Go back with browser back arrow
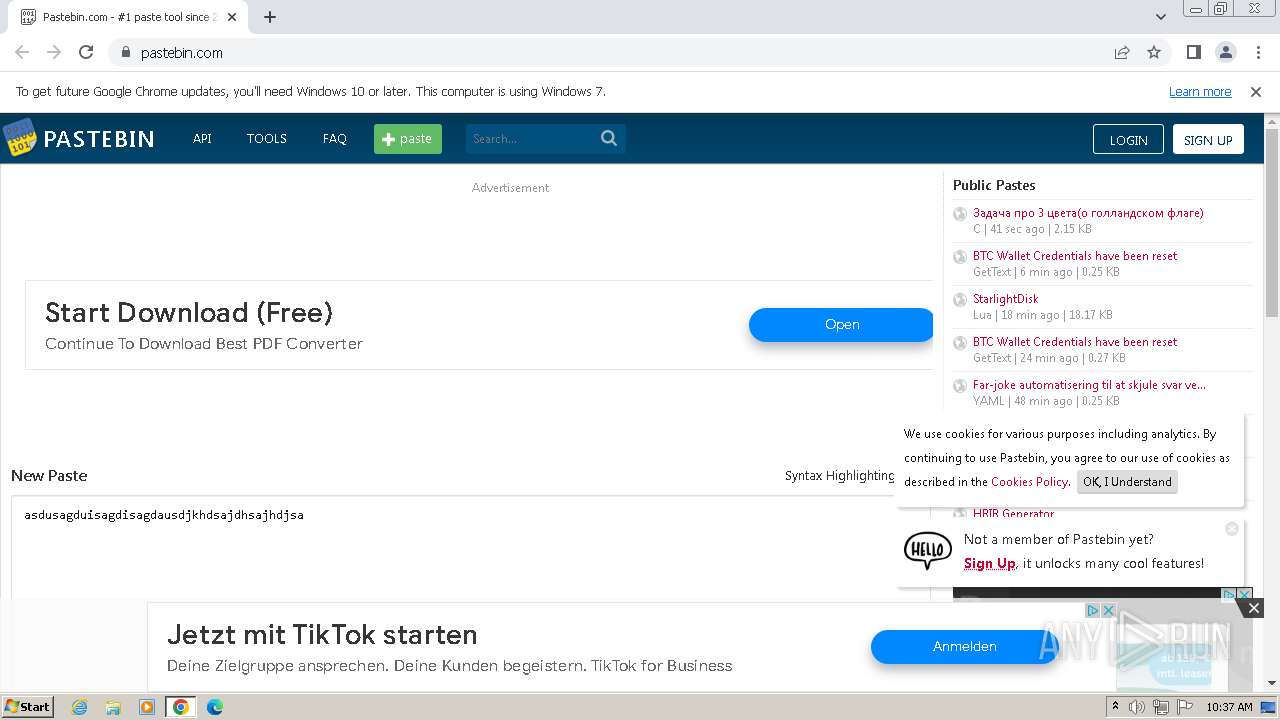 pos(22,52)
